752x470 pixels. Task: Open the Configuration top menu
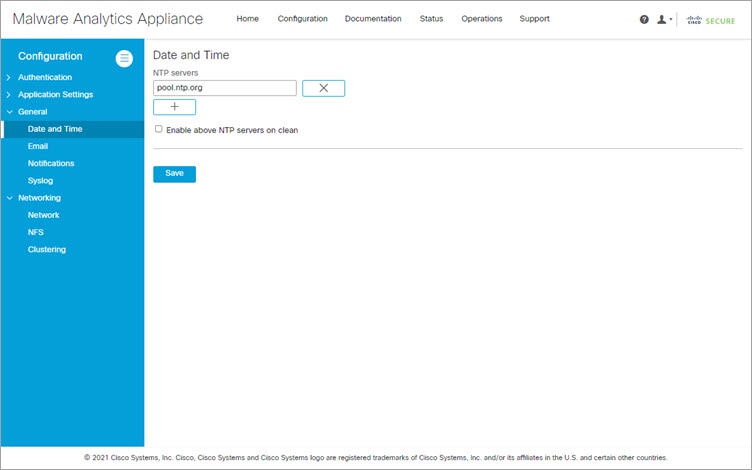[x=303, y=19]
